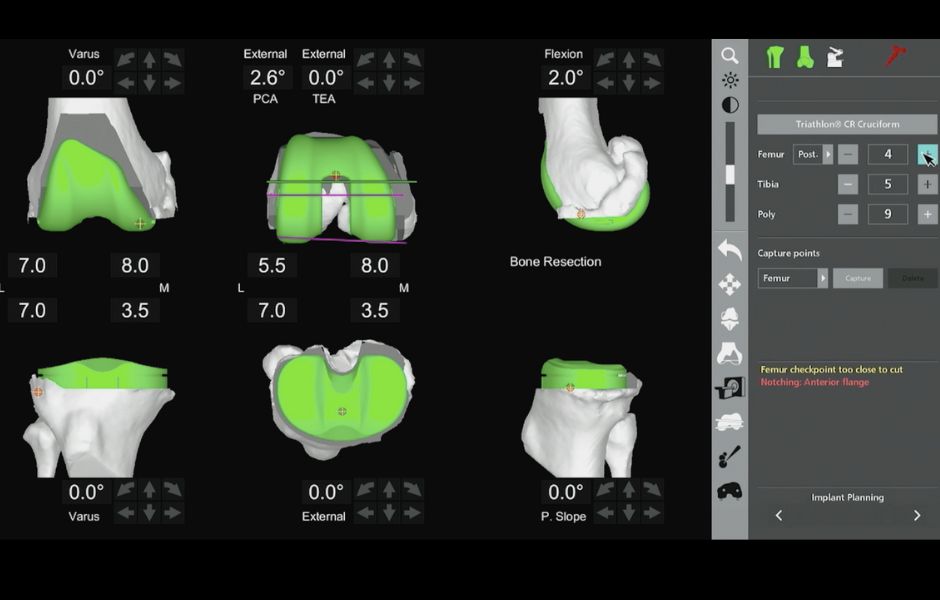Select the tibia sagittal 3D view
The image size is (940, 600).
pos(582,417)
